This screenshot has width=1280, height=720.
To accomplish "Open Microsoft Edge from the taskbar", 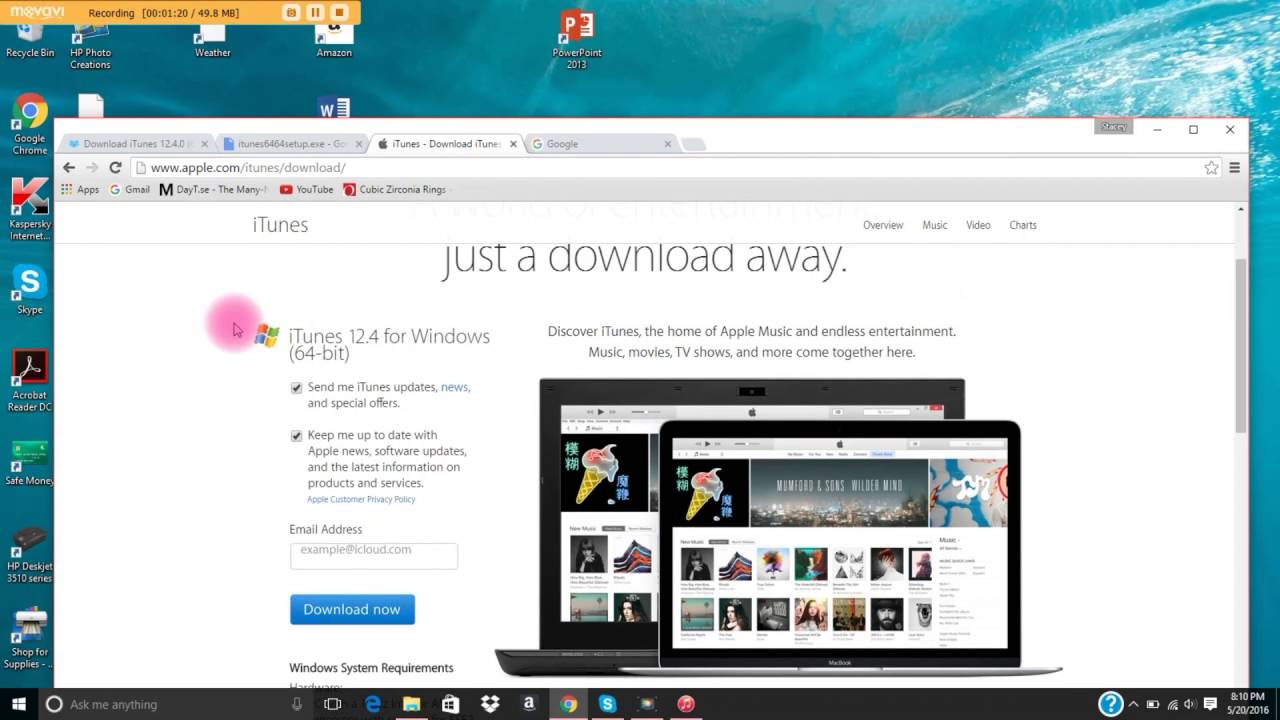I will [372, 704].
